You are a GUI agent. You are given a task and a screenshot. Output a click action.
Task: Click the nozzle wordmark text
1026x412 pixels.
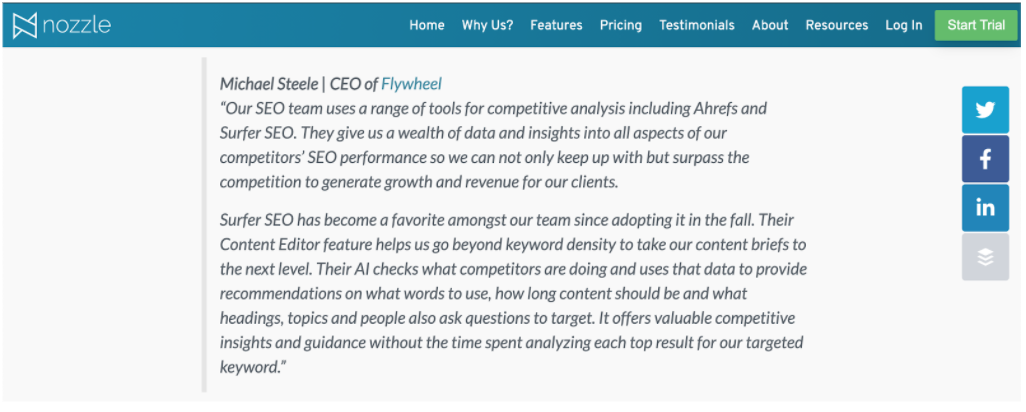[77, 25]
